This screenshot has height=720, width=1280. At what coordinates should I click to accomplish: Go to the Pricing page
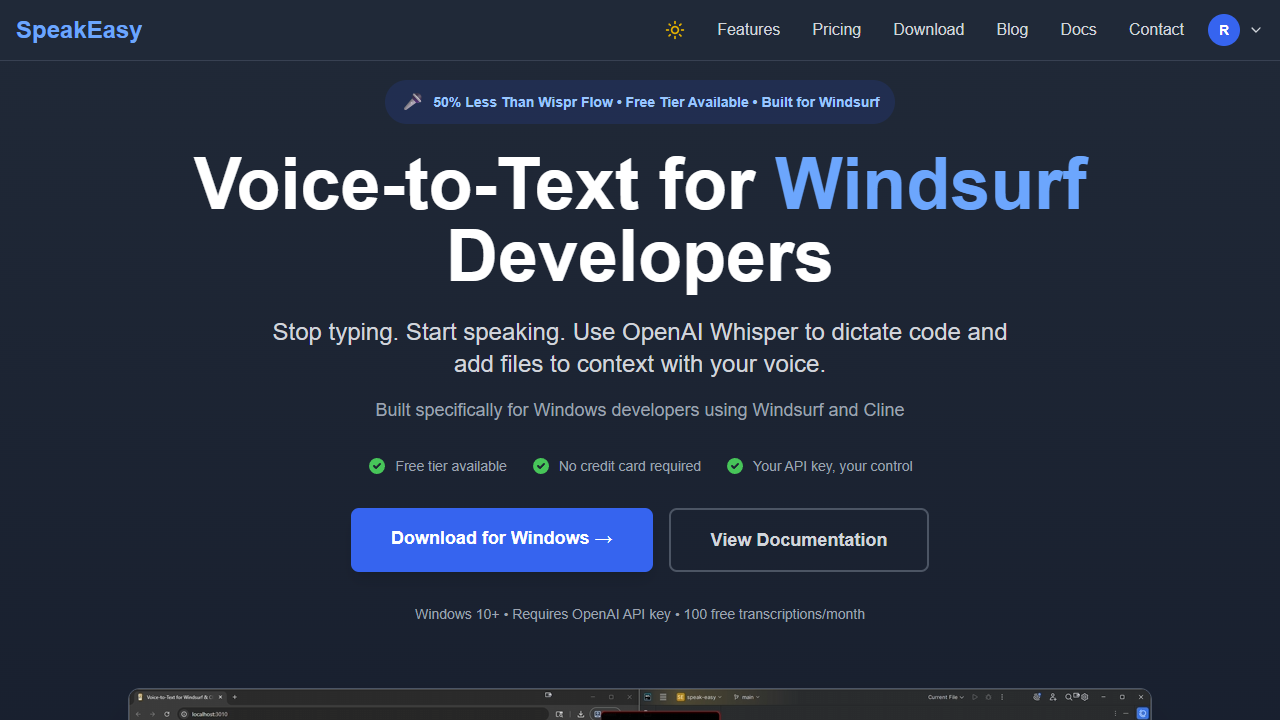(836, 30)
